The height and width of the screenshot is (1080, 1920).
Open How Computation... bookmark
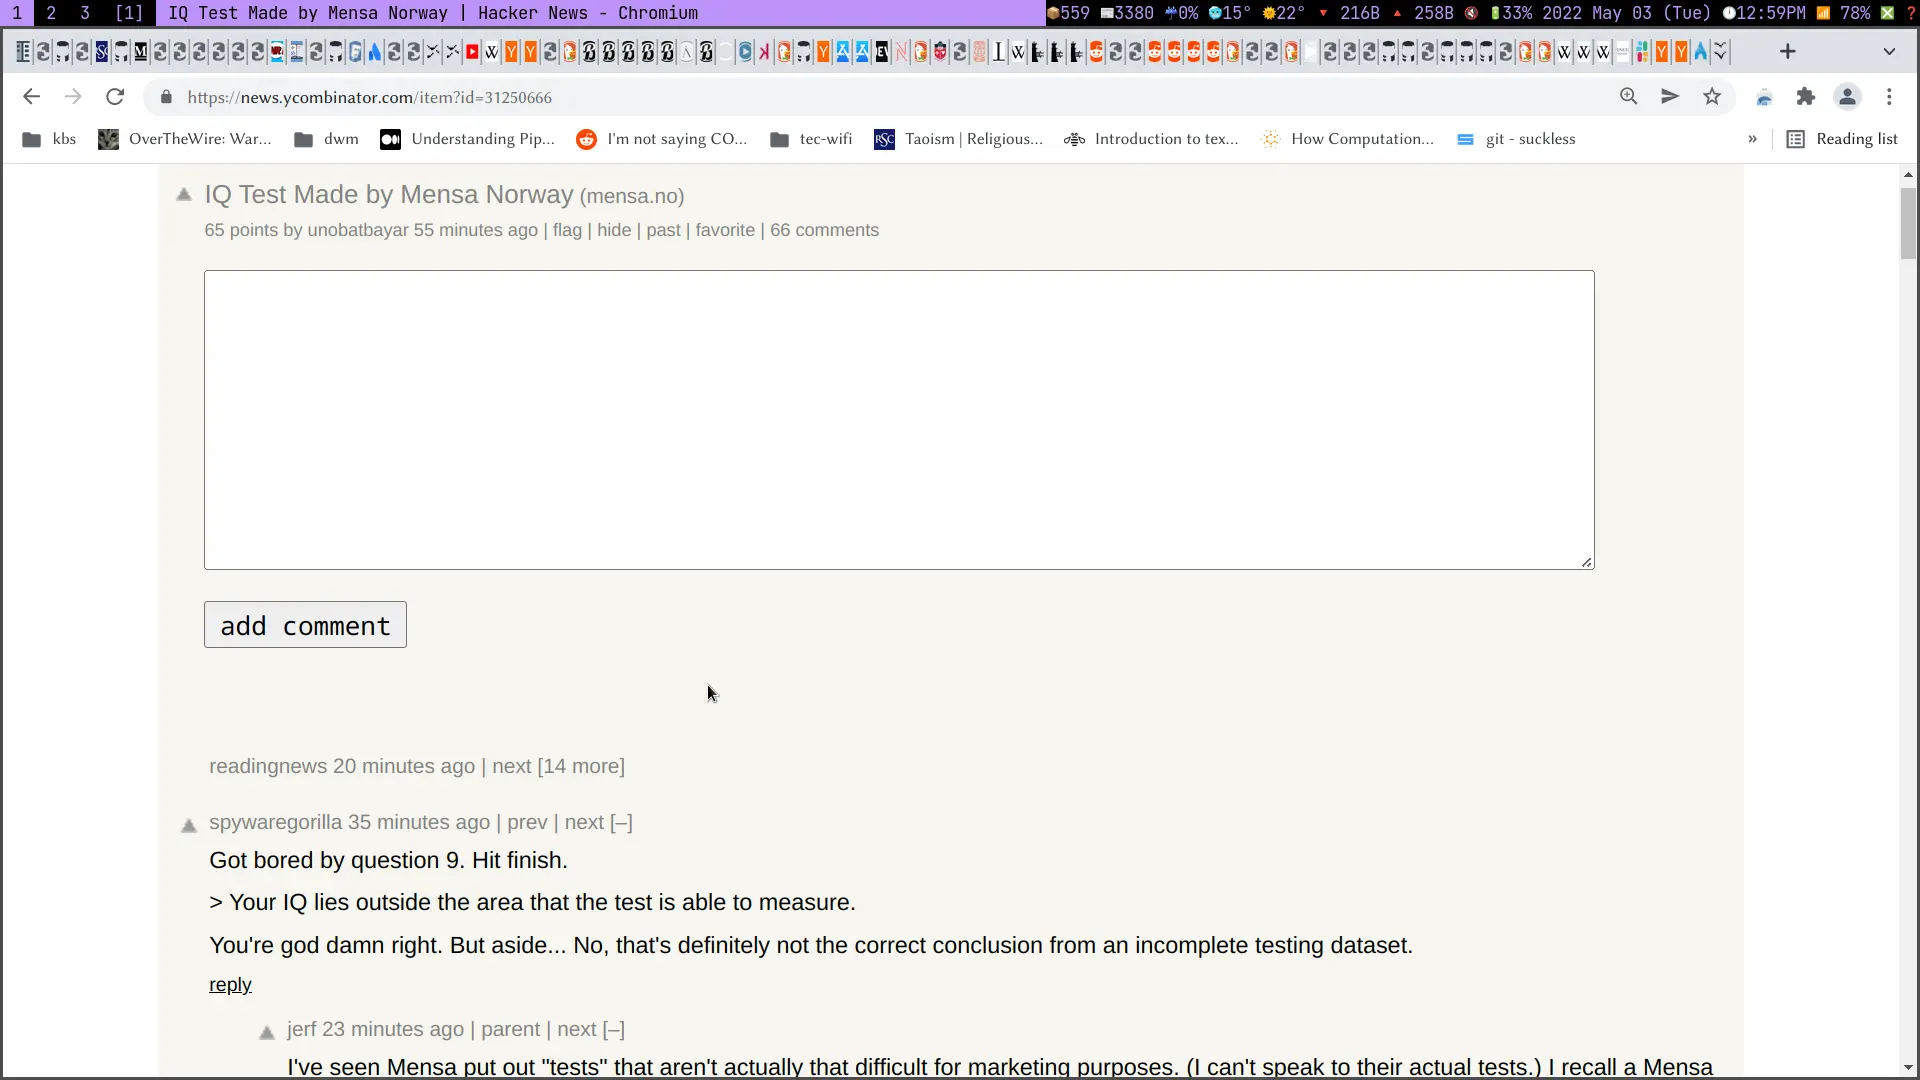1348,139
